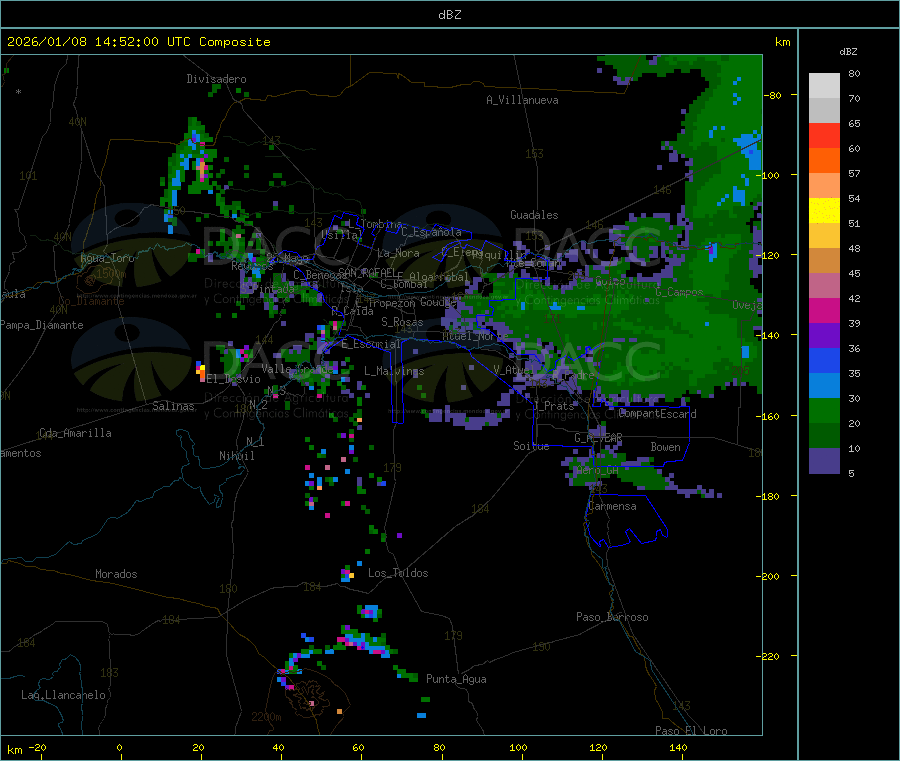Click the '0' tick on the horizontal km axis
This screenshot has height=761, width=900.
(119, 748)
